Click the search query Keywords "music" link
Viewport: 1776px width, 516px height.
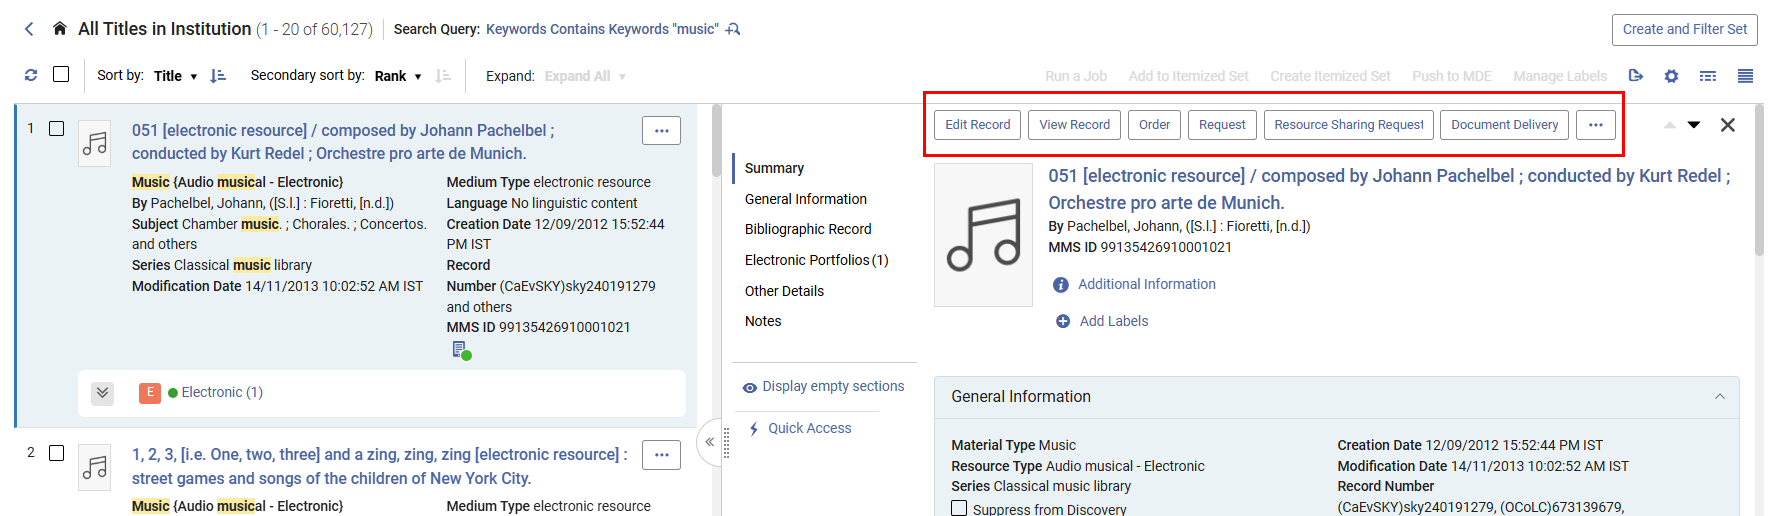pyautogui.click(x=602, y=29)
